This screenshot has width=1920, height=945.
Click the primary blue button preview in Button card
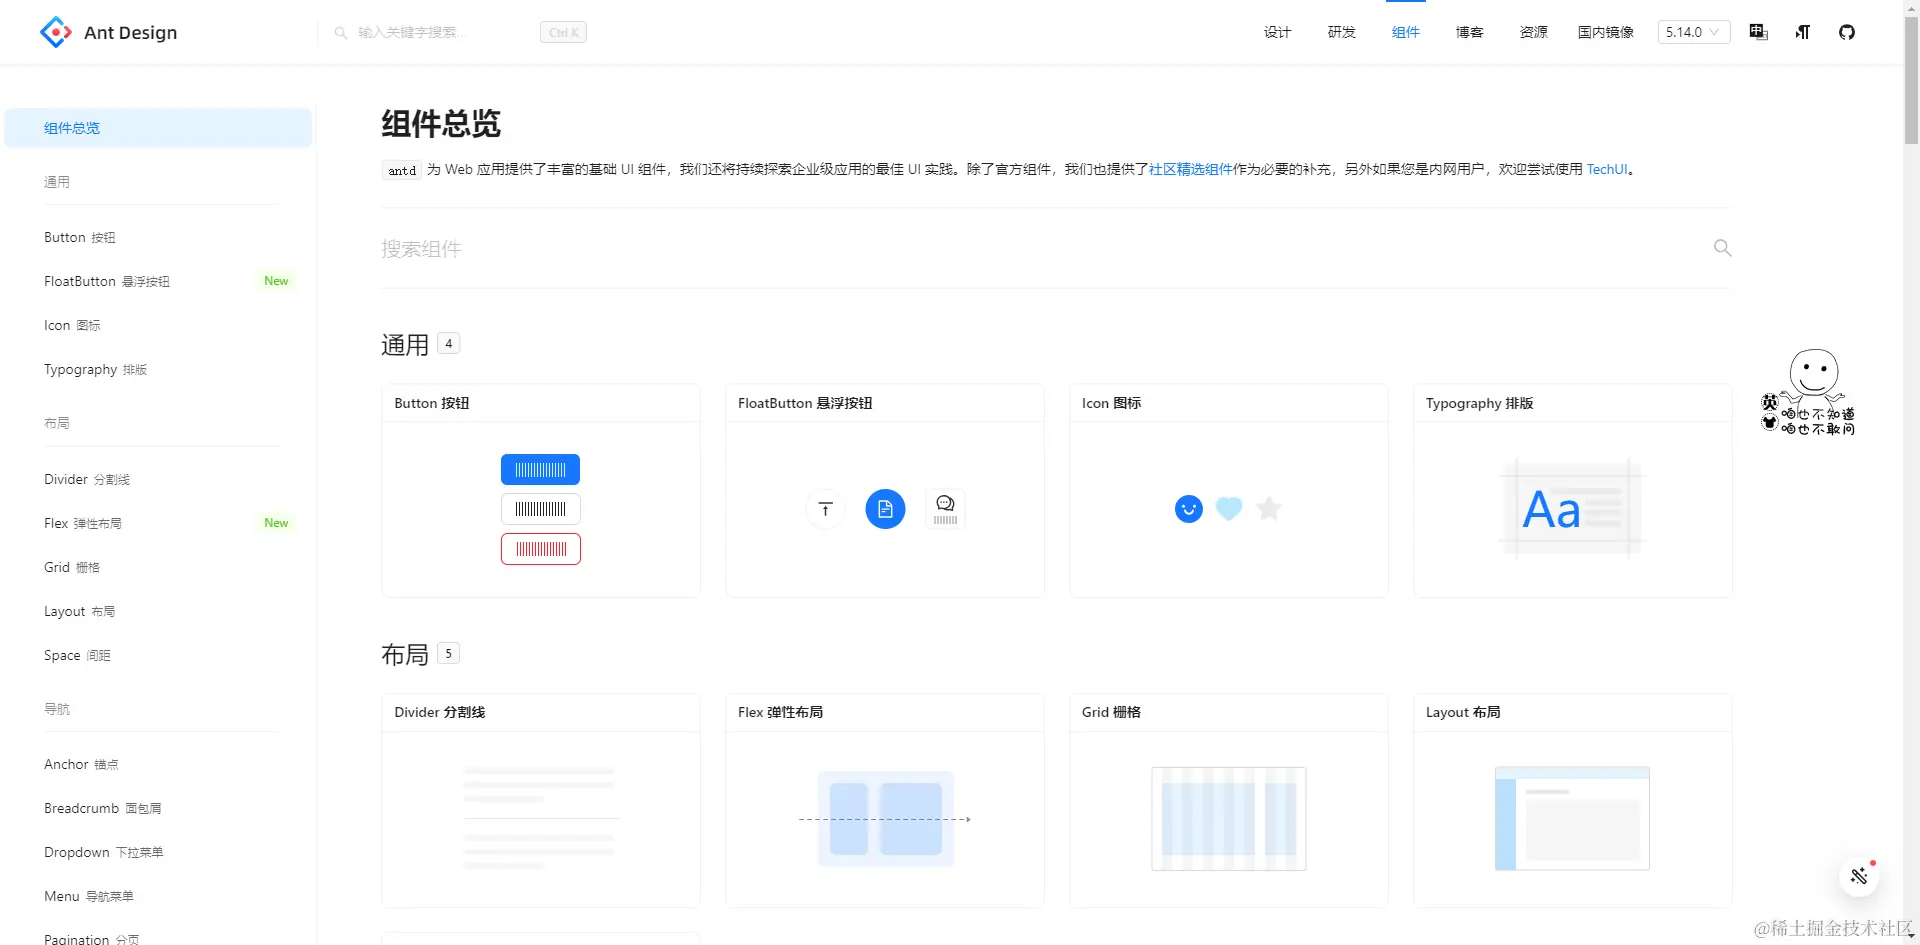[540, 469]
